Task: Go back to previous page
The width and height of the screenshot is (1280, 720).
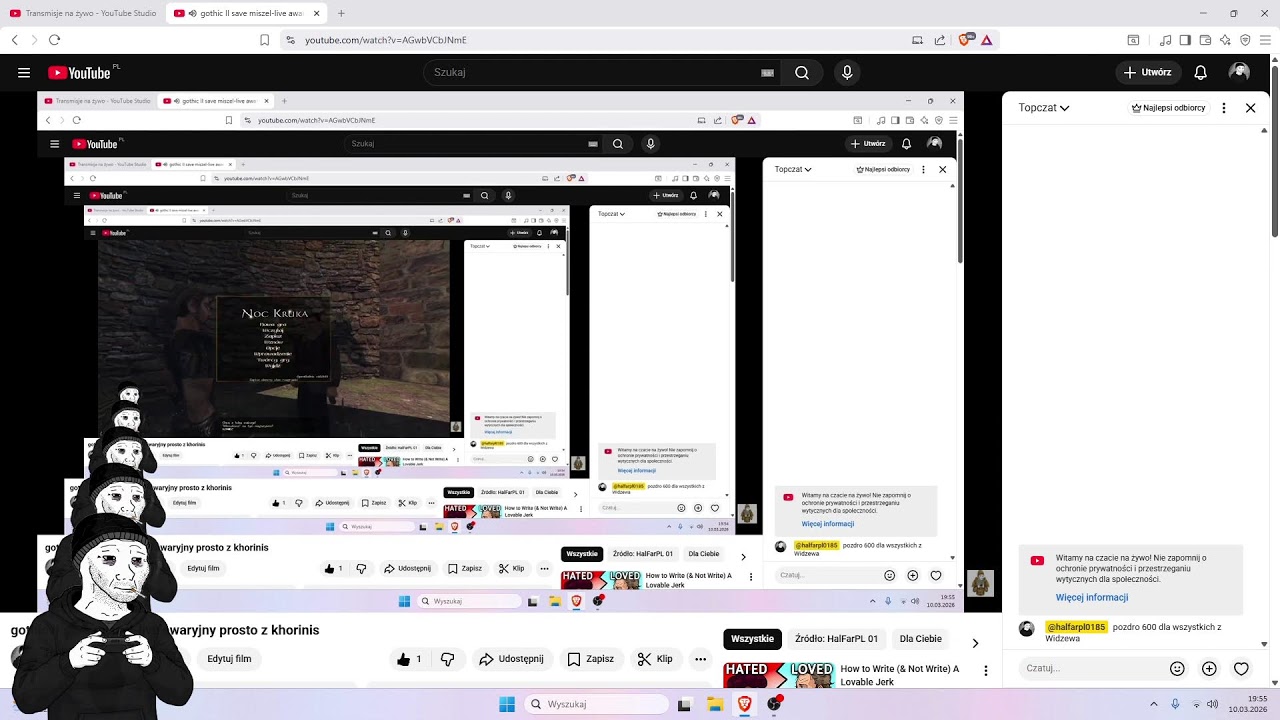Action: pos(14,40)
